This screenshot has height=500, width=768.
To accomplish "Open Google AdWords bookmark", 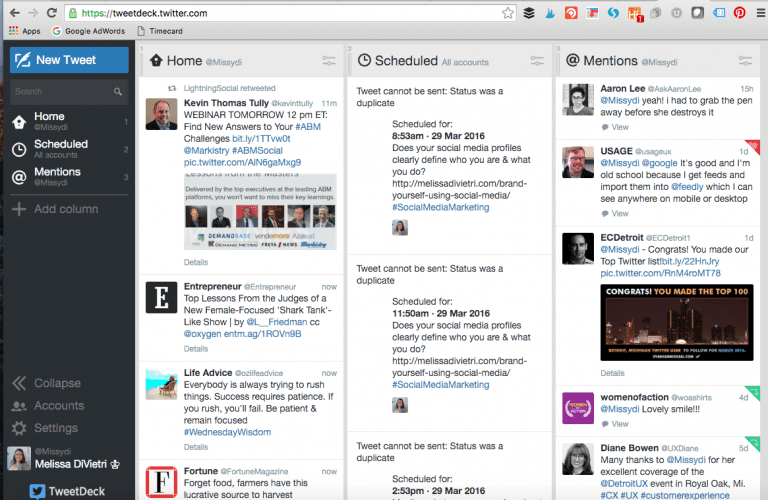I will click(89, 31).
